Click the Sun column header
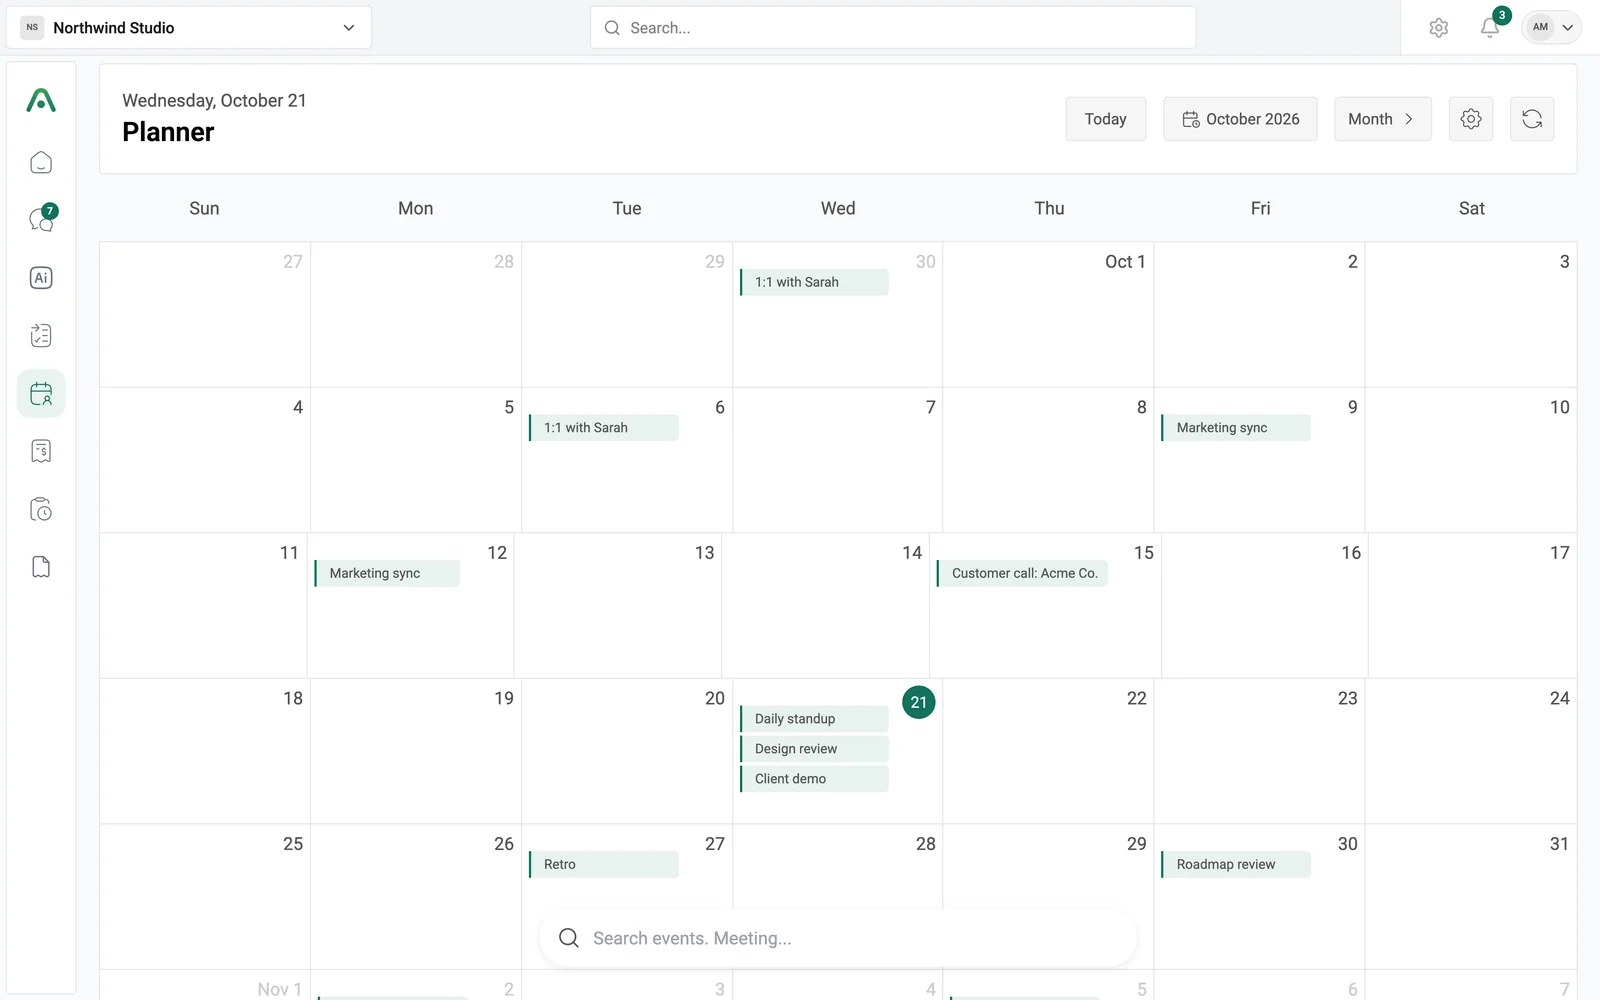 click(x=204, y=208)
